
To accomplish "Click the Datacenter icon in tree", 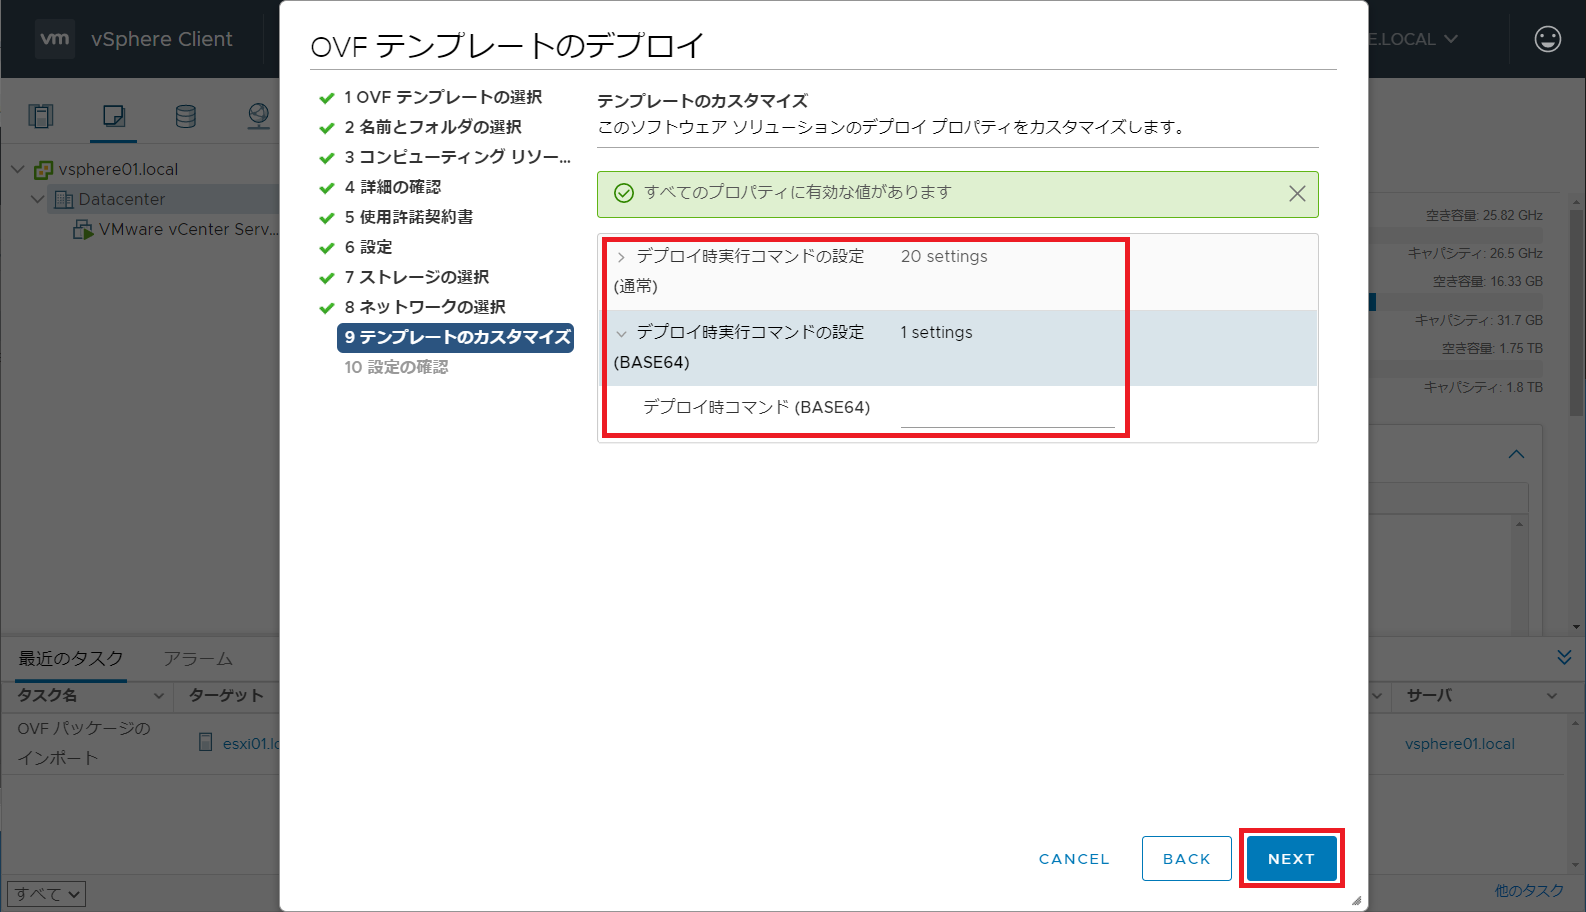I will point(64,199).
